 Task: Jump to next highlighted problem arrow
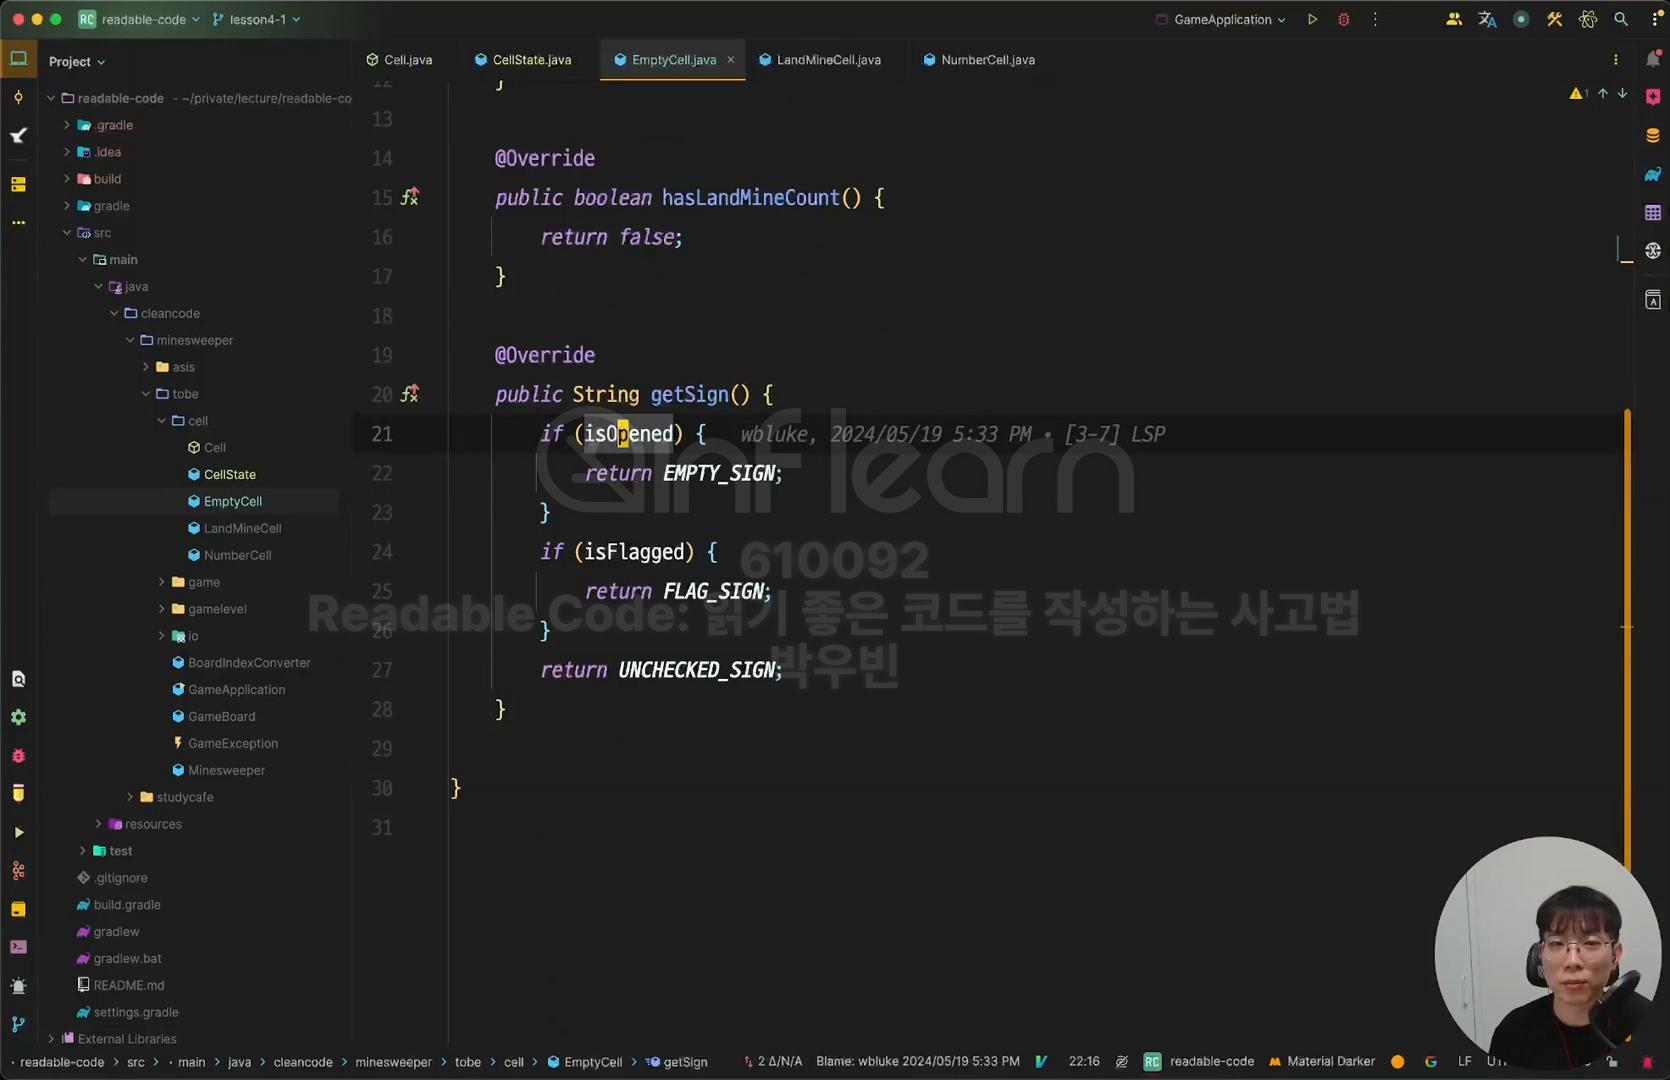[1622, 93]
